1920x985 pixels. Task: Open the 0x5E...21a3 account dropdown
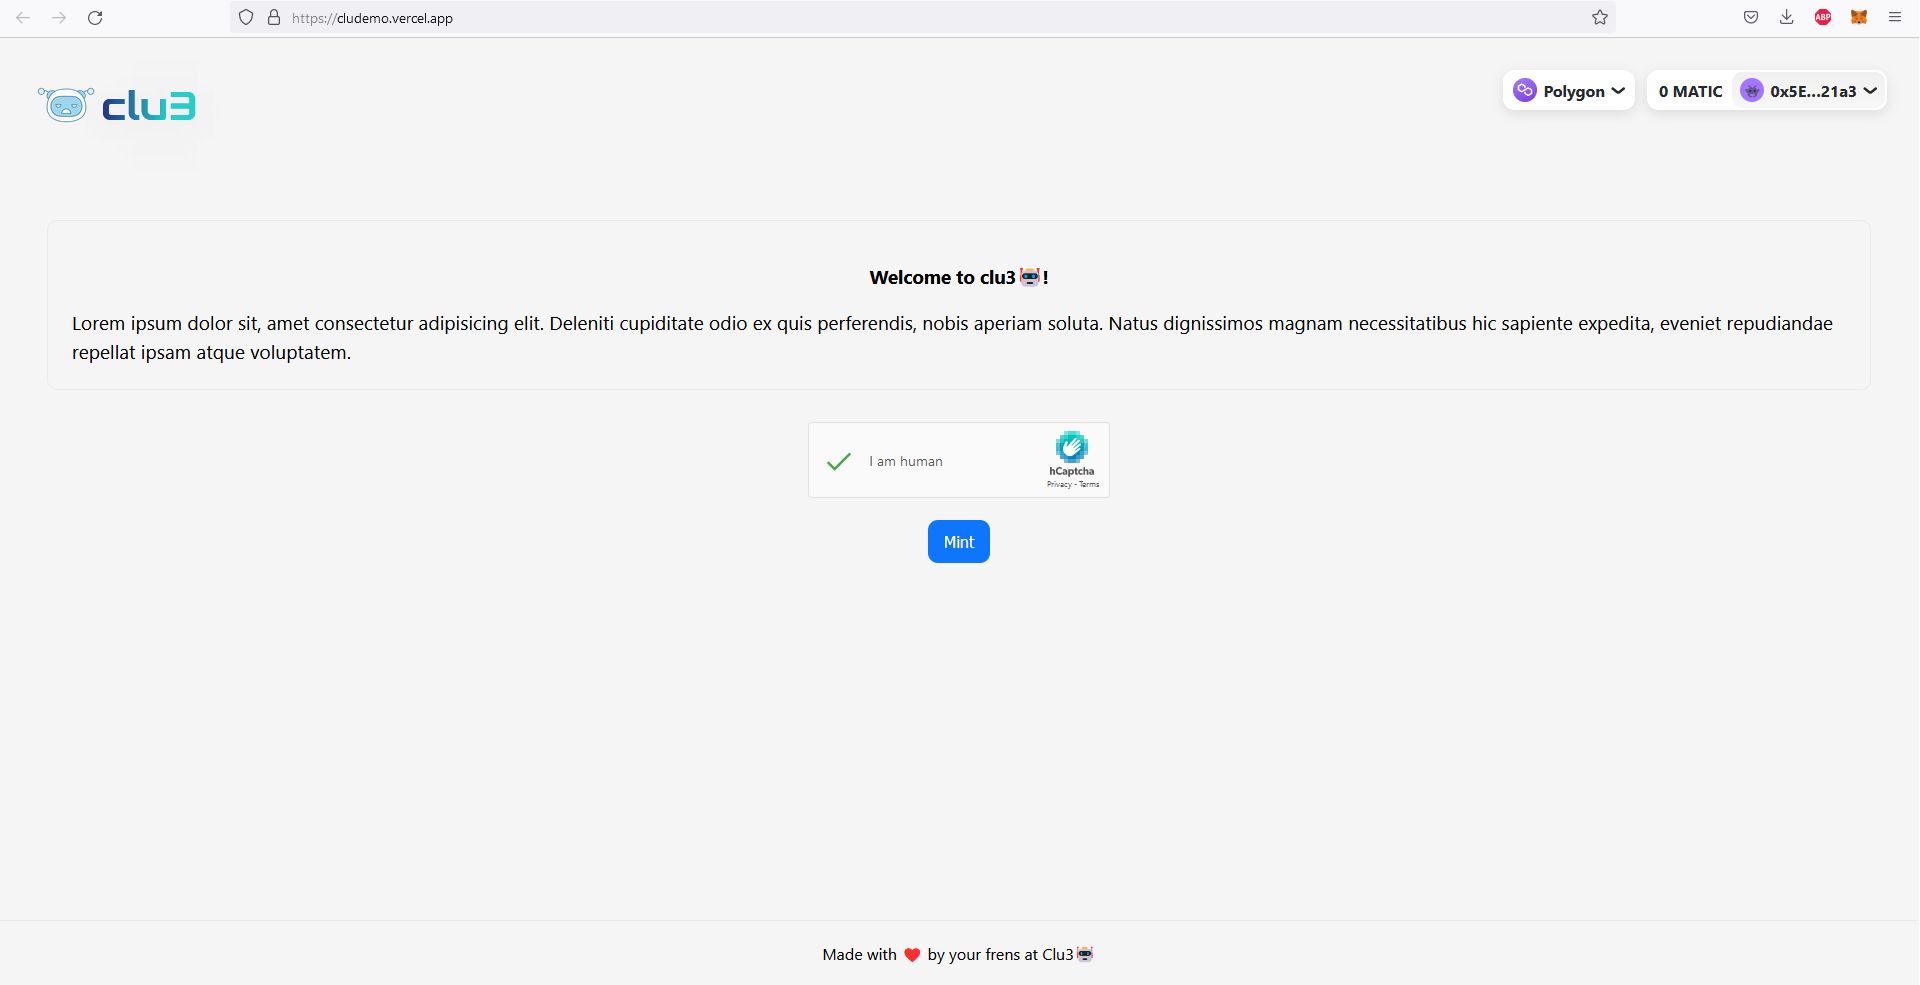(1809, 91)
